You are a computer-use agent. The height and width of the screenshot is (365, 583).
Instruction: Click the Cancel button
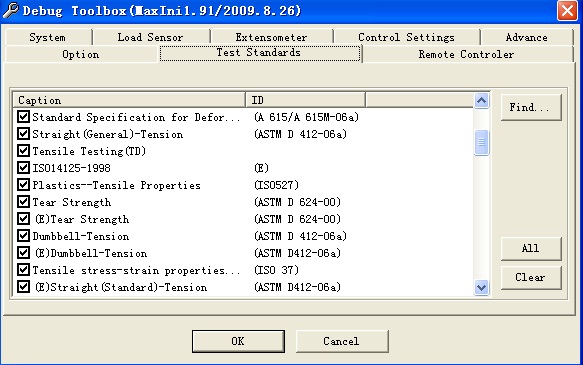tap(342, 341)
